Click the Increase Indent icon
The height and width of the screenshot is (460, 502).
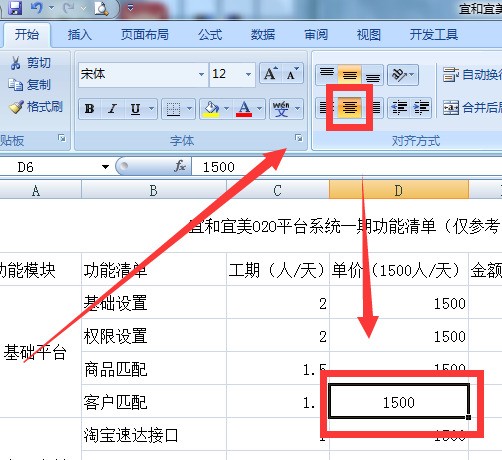click(421, 107)
